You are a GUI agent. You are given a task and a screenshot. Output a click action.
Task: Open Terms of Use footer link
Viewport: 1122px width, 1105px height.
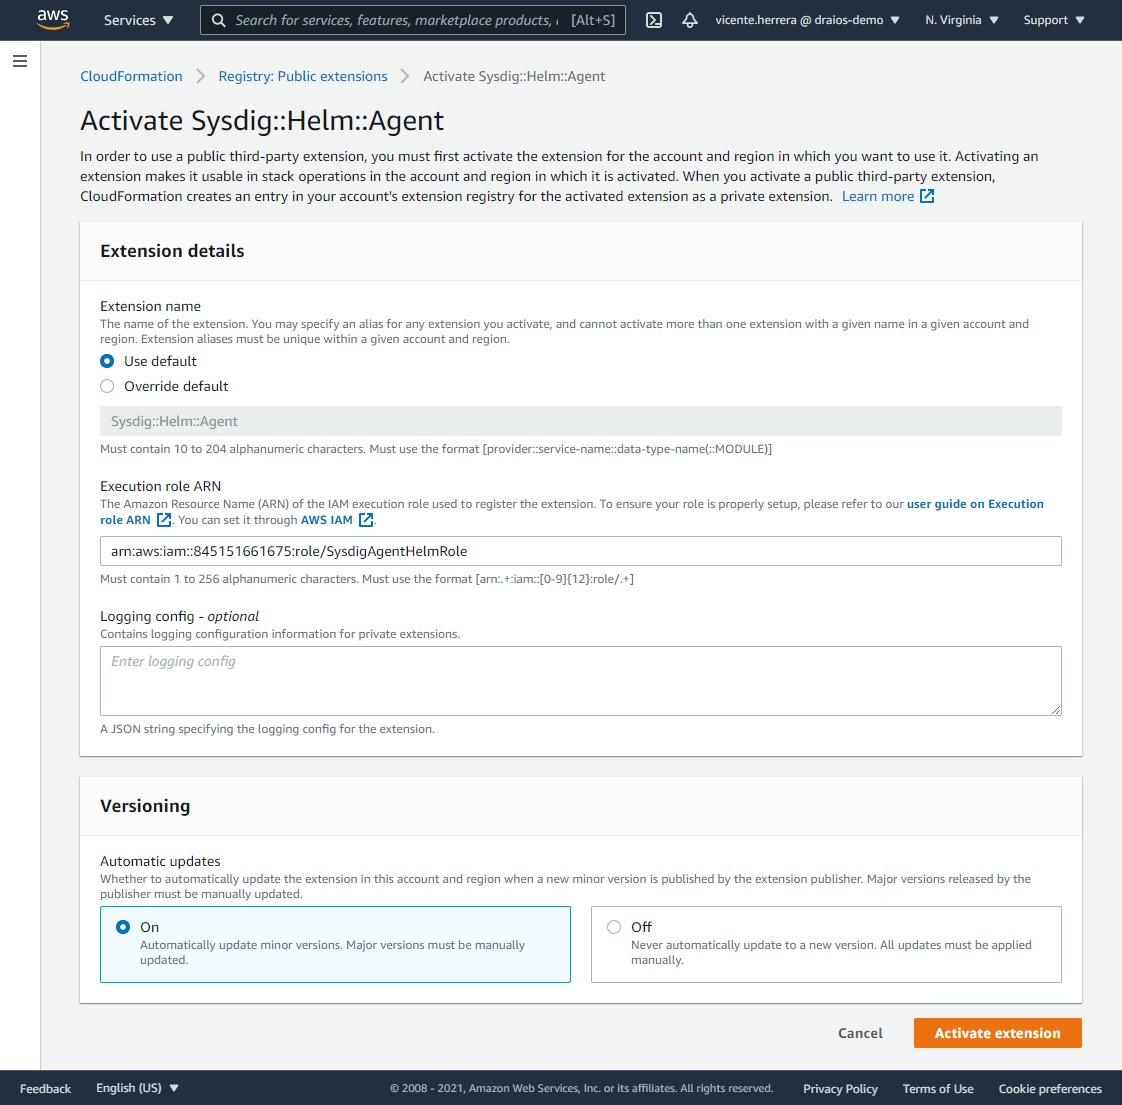pyautogui.click(x=937, y=1089)
